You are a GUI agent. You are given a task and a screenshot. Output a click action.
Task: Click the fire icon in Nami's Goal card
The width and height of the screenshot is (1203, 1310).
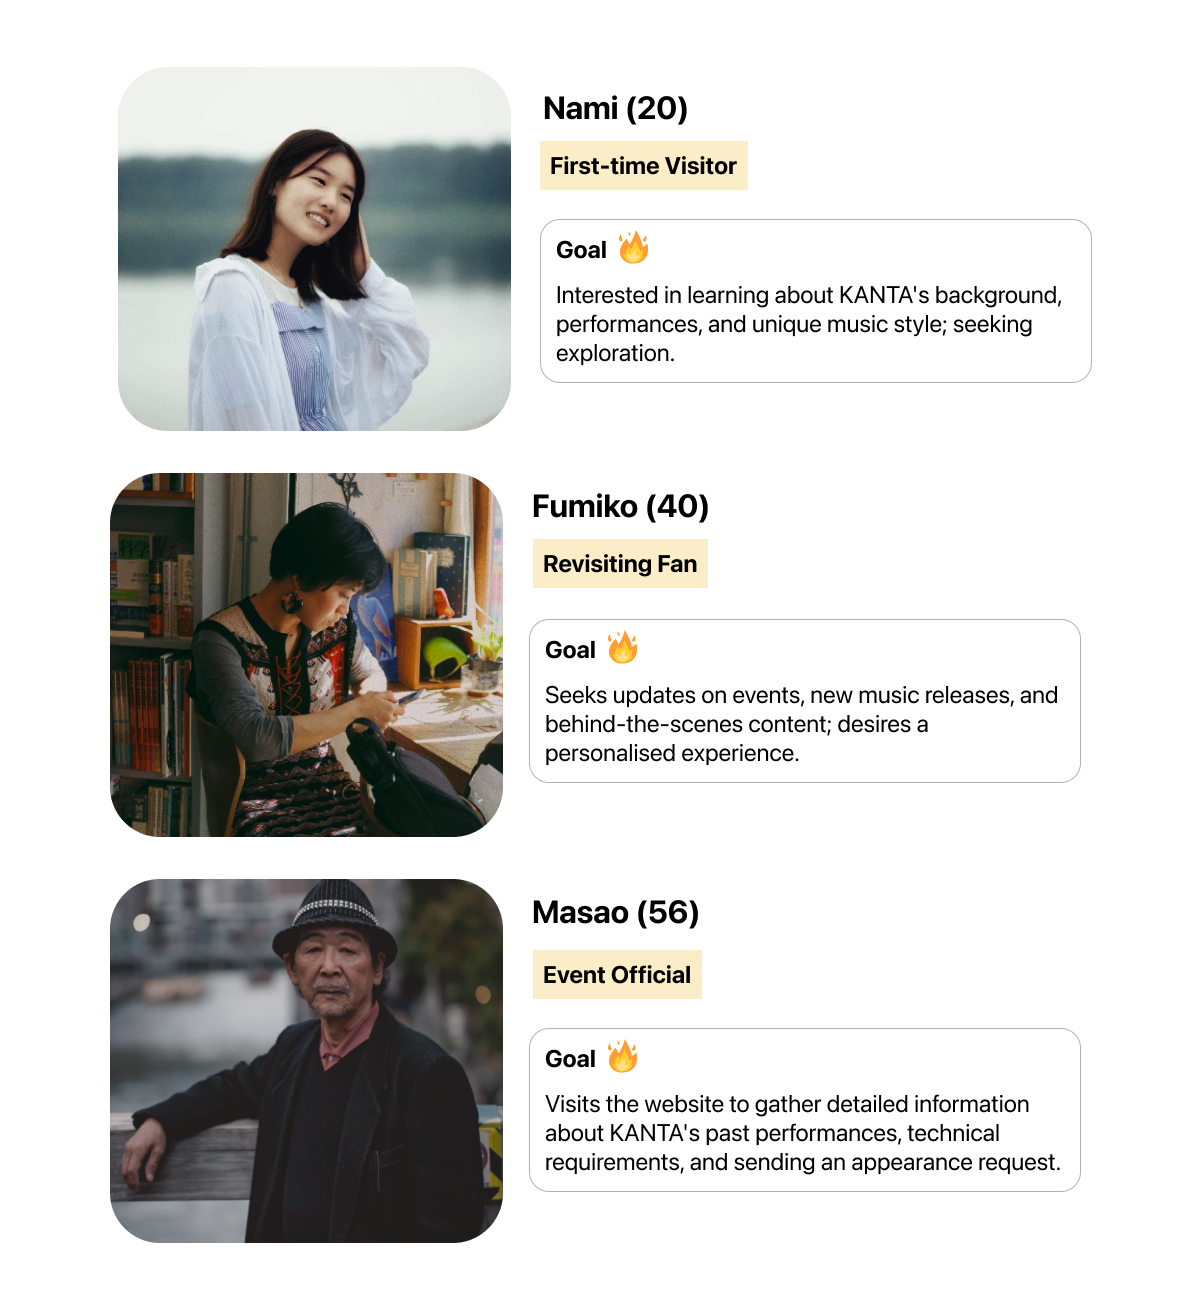(633, 247)
